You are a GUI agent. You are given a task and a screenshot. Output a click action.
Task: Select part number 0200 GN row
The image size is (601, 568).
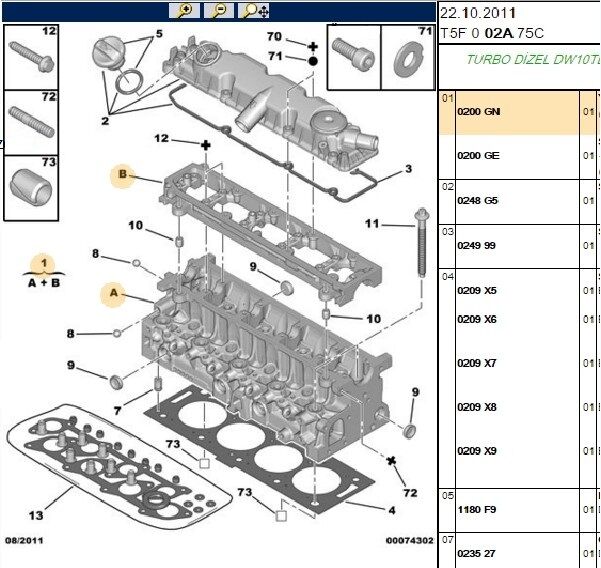point(478,111)
